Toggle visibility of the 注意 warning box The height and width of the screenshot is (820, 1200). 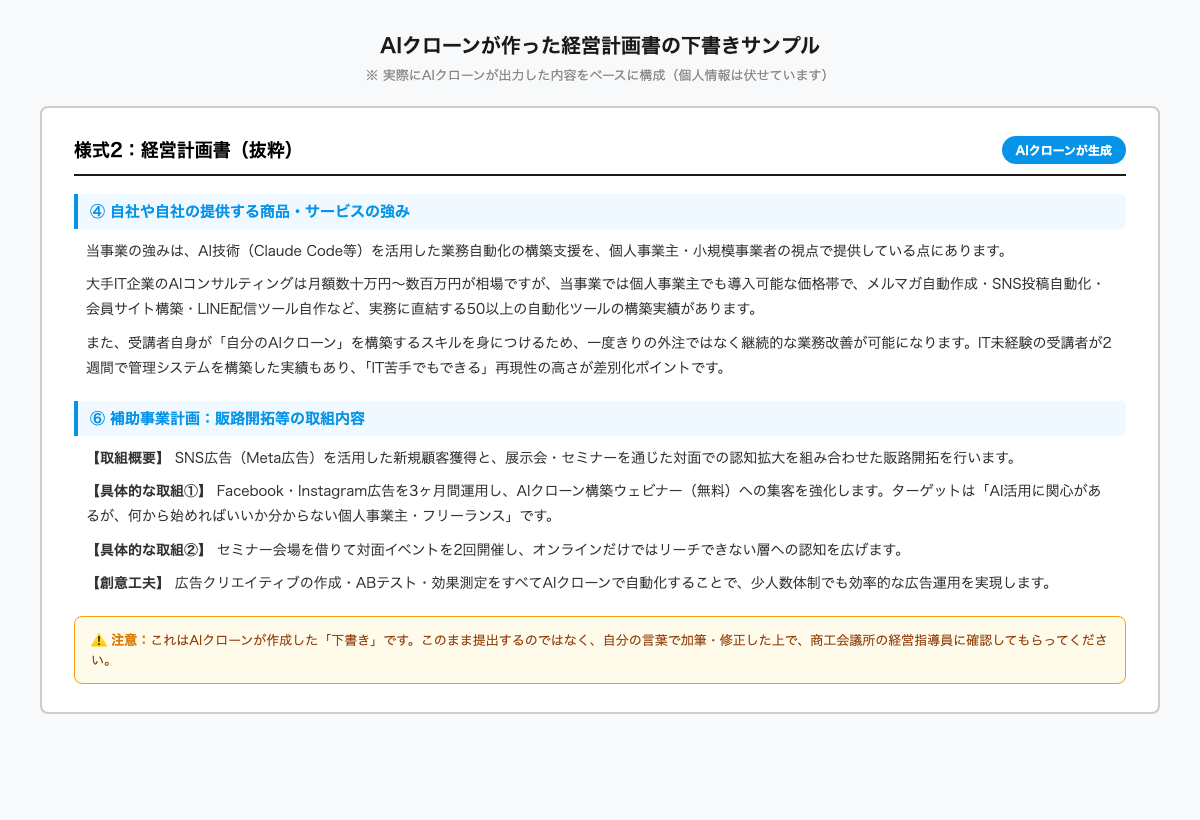point(600,650)
